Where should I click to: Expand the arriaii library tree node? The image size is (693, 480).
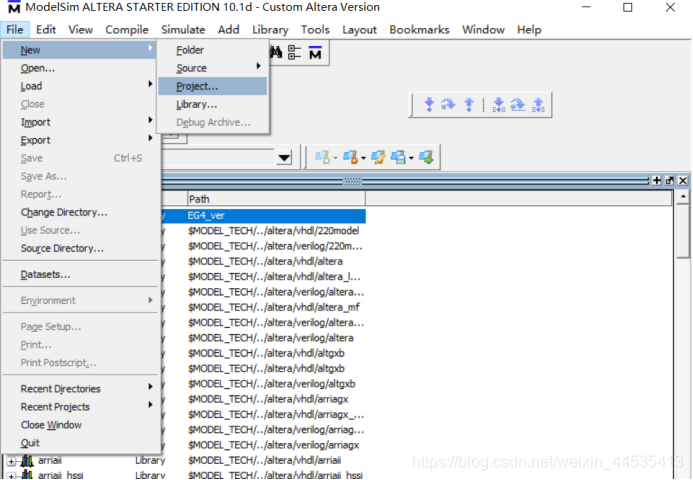coord(11,461)
